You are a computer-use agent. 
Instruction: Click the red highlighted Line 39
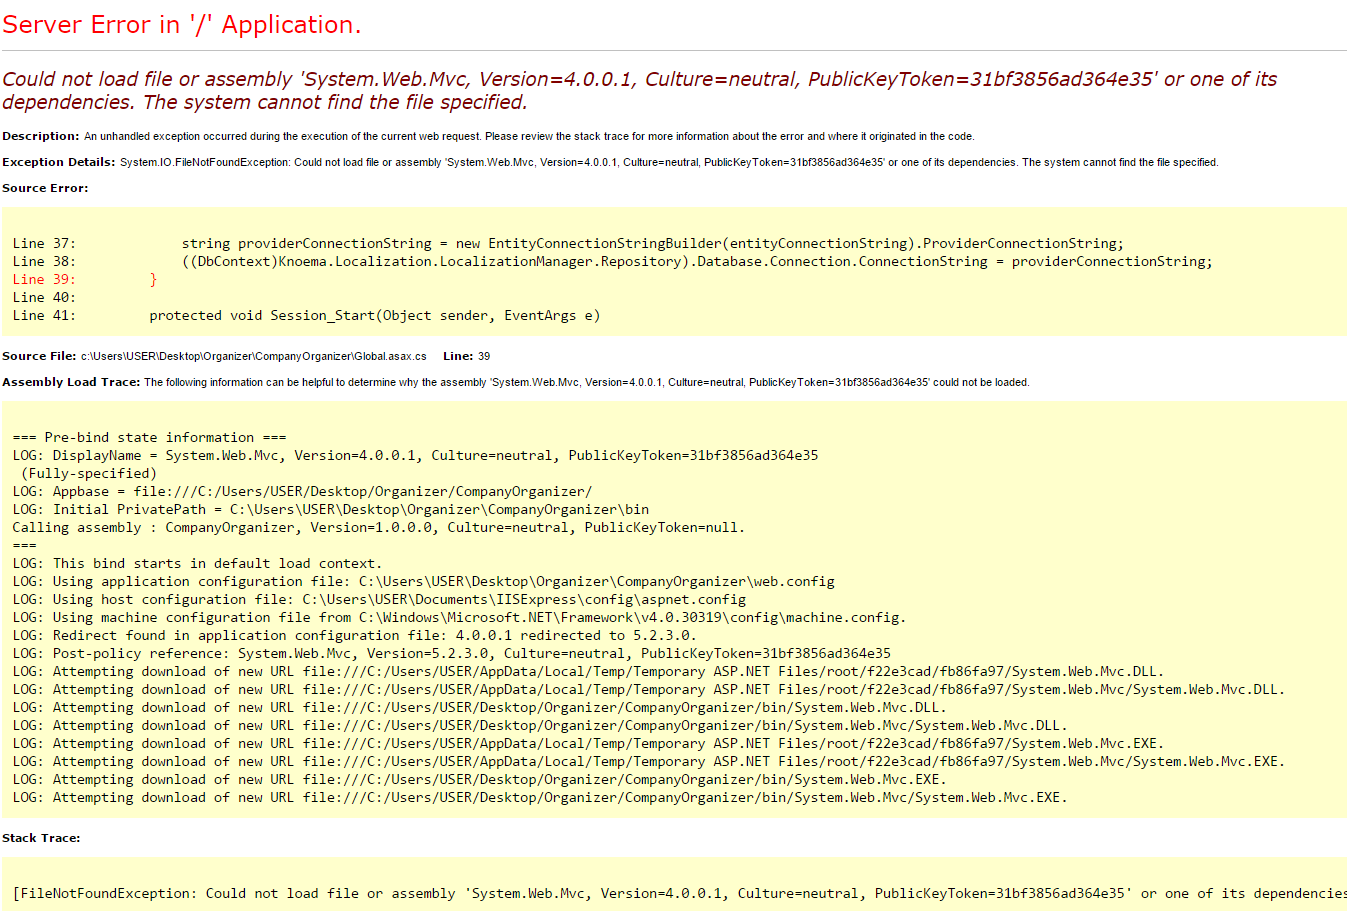[x=84, y=279]
